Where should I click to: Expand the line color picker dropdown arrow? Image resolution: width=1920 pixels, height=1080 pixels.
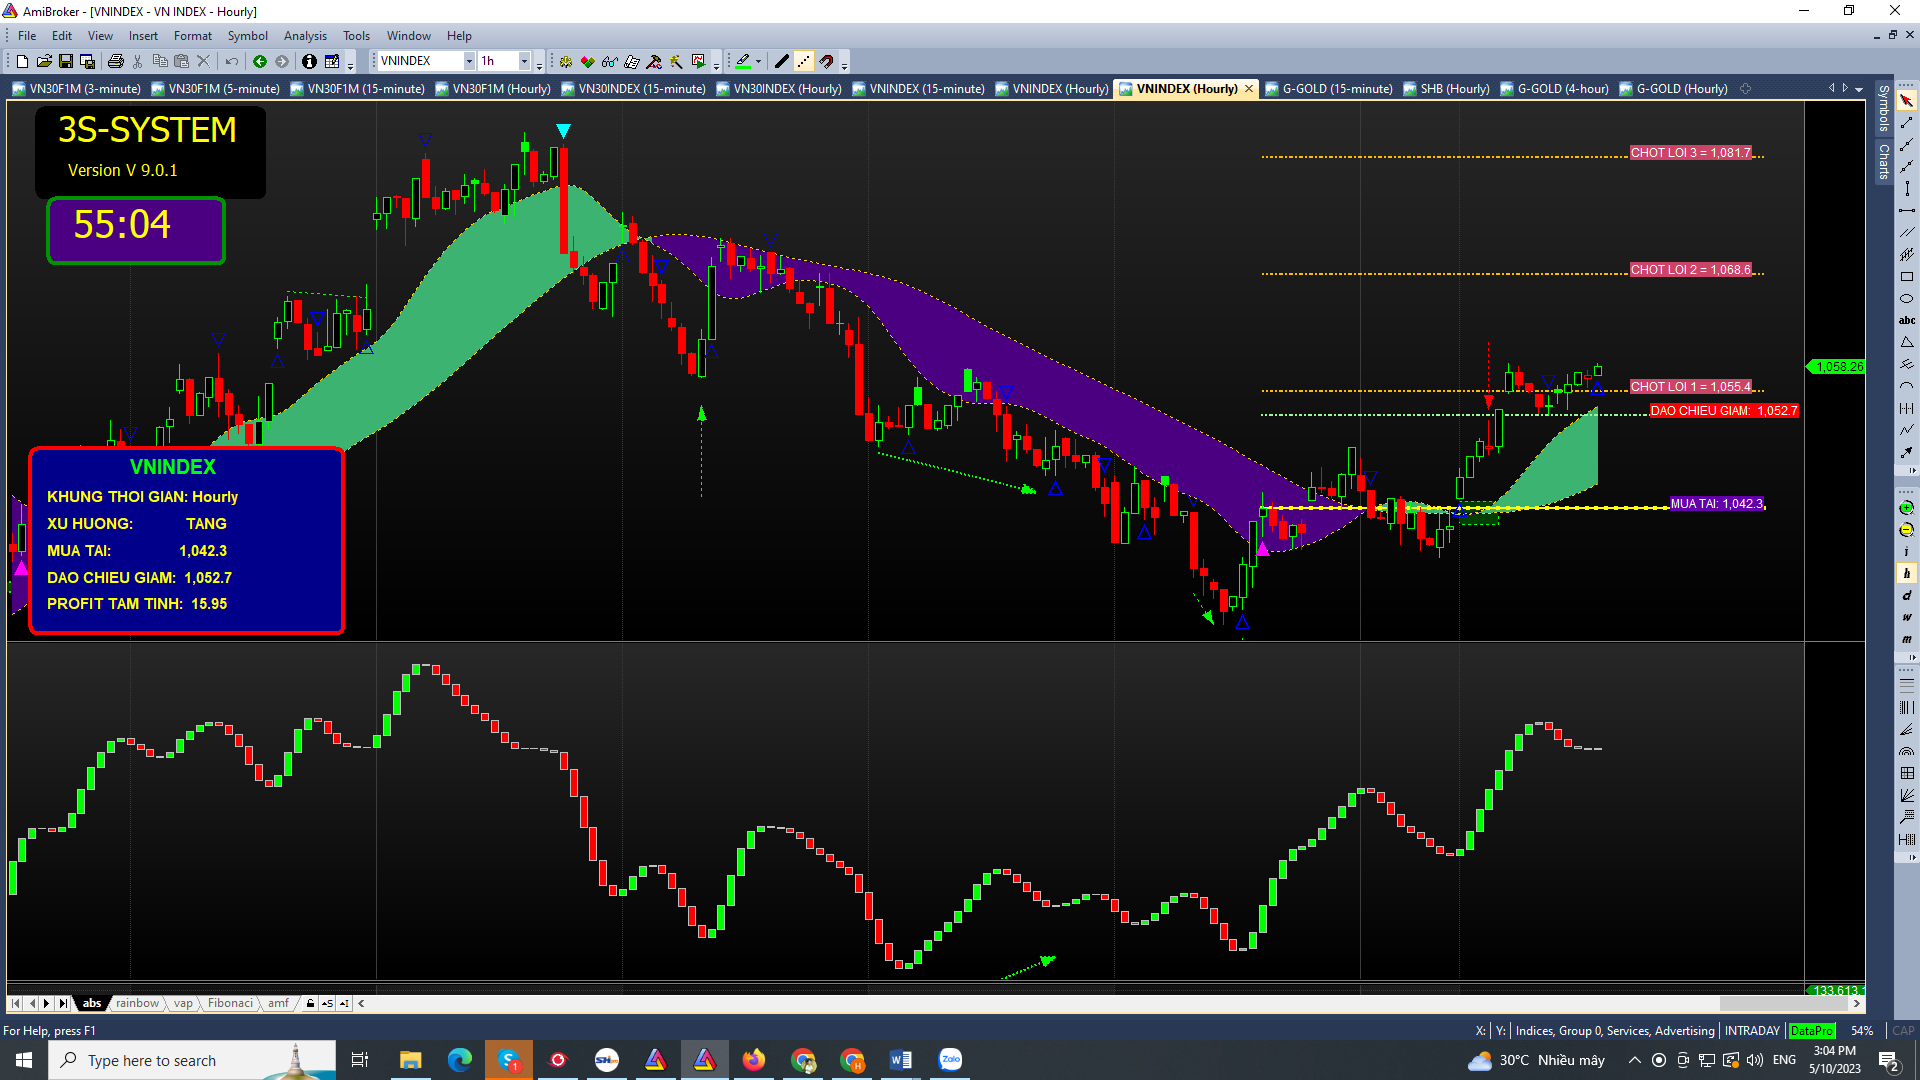coord(758,62)
